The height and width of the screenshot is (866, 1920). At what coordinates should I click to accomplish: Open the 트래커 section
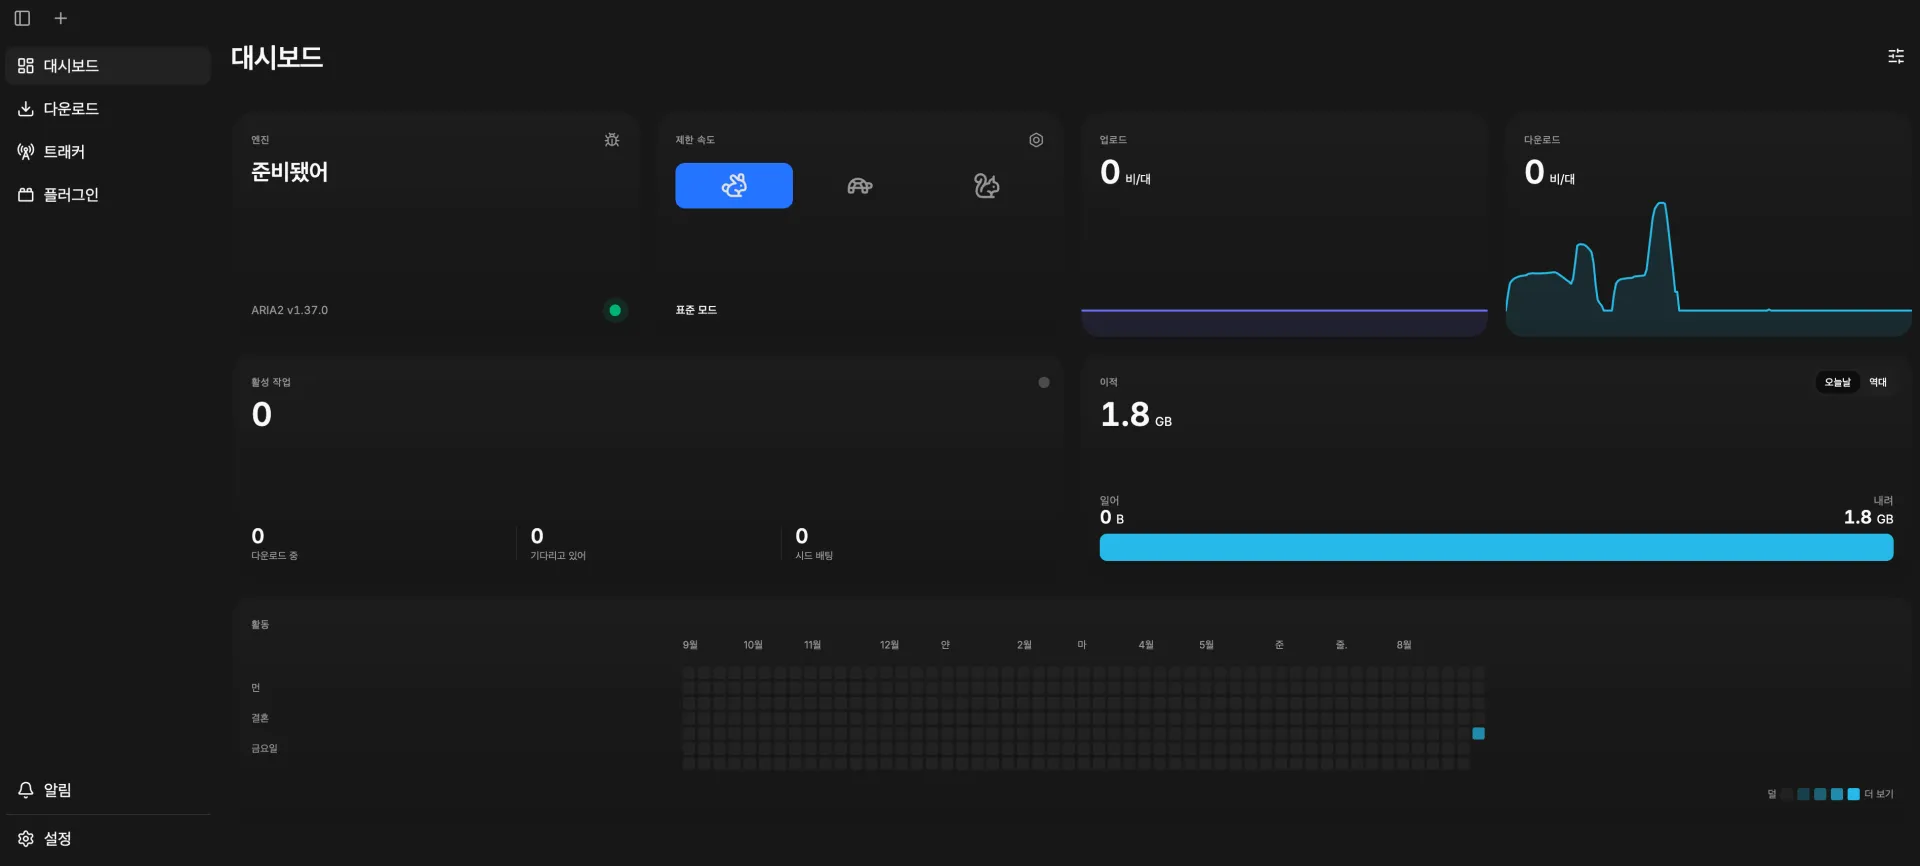pyautogui.click(x=108, y=151)
